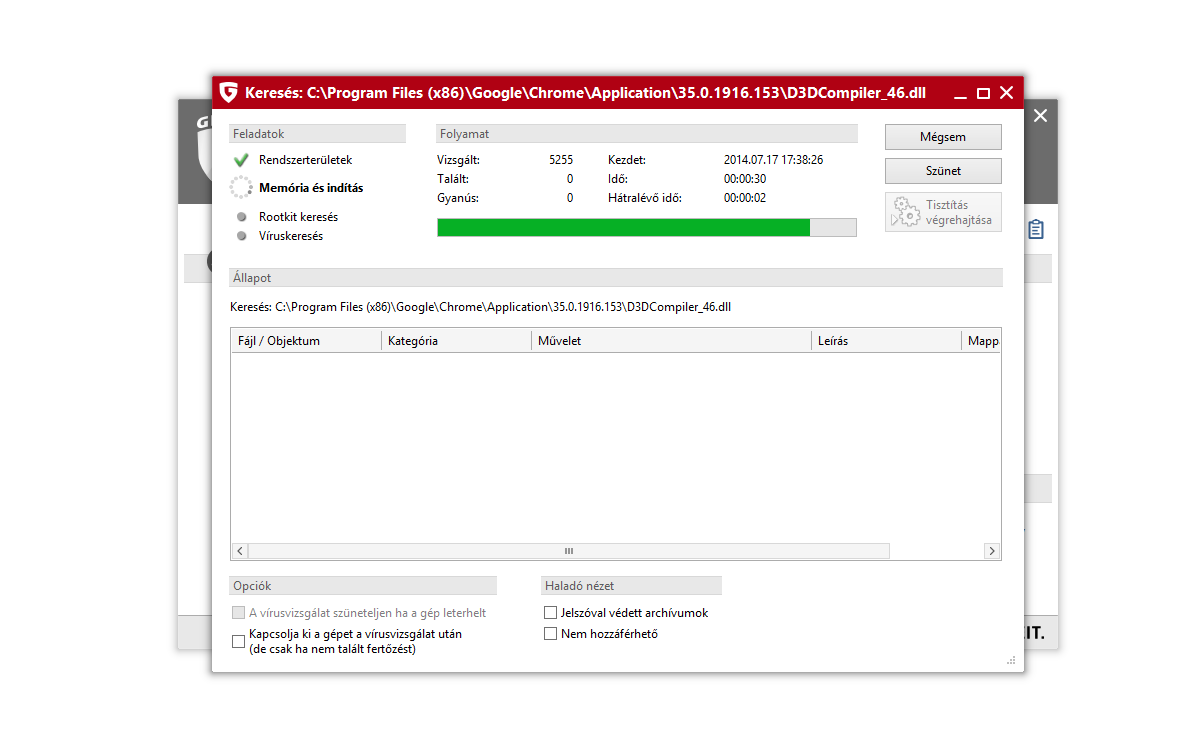The width and height of the screenshot is (1200, 750).
Task: Click the elapsed time '00:00:30'
Action: pyautogui.click(x=745, y=179)
